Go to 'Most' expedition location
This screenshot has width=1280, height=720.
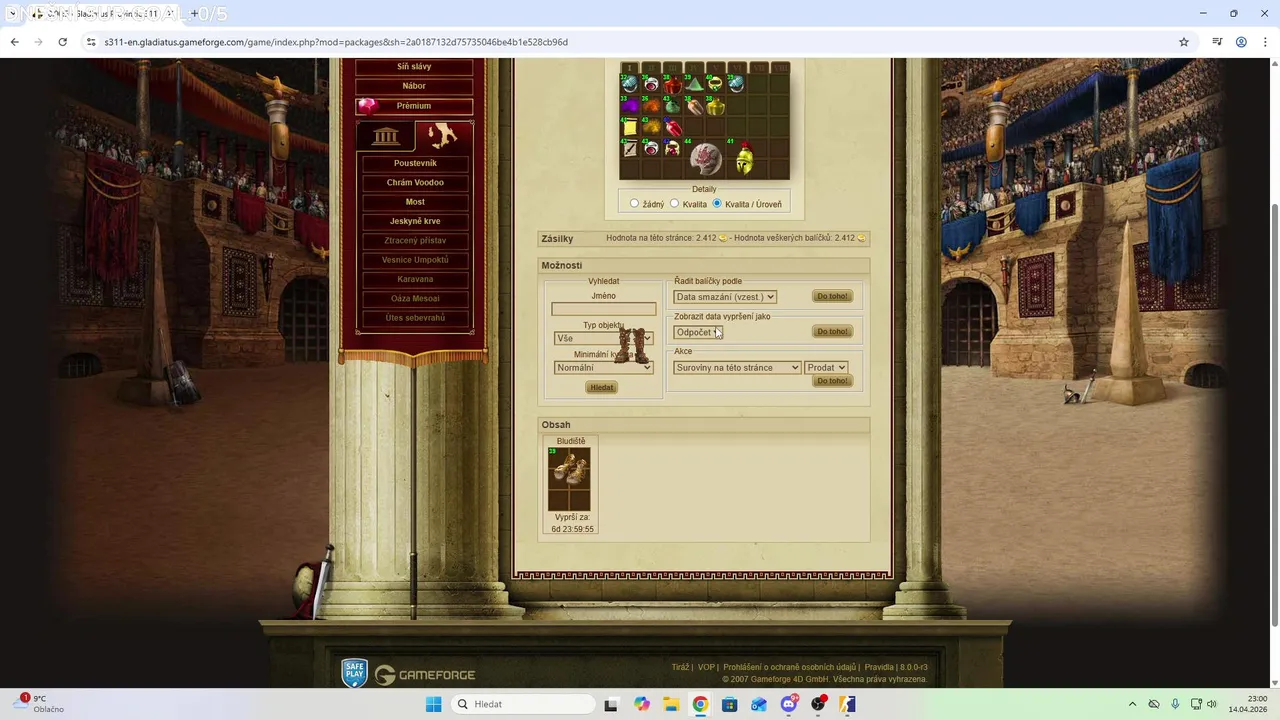pyautogui.click(x=415, y=202)
